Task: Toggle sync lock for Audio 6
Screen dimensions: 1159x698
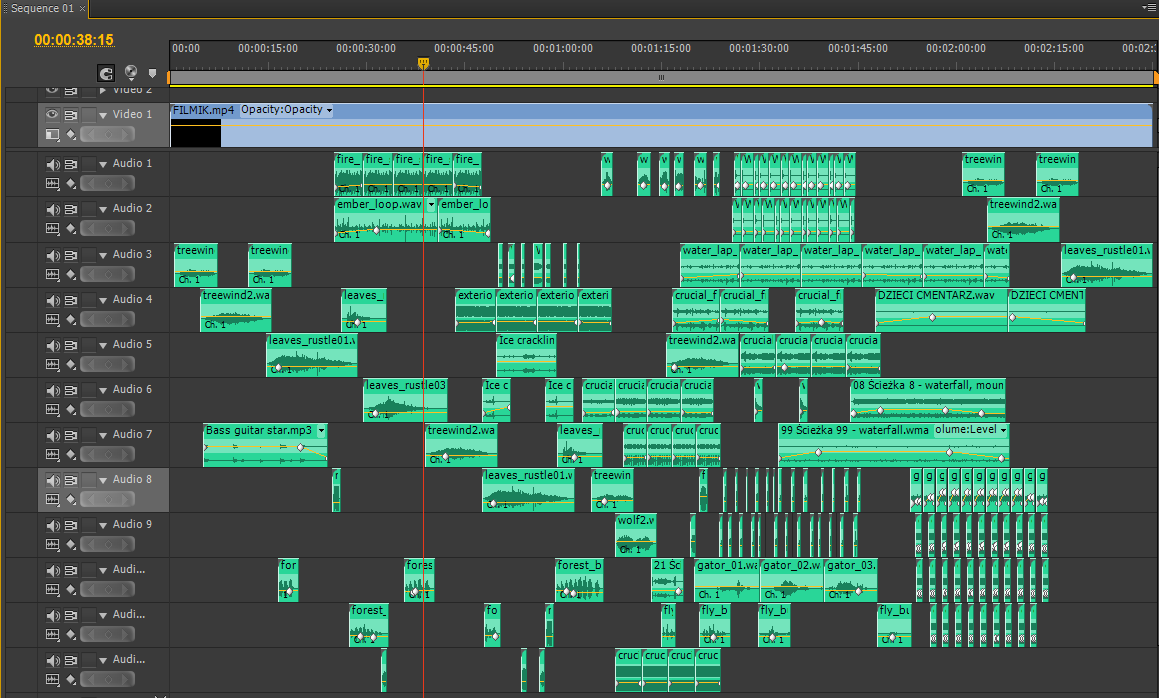Action: [x=70, y=390]
